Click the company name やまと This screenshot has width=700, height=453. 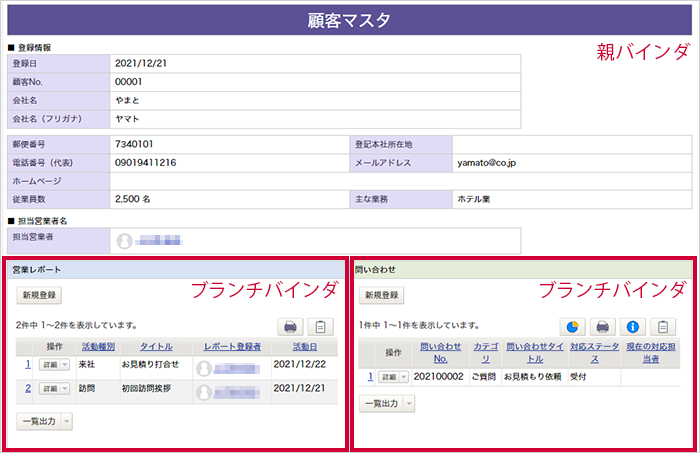(x=127, y=101)
